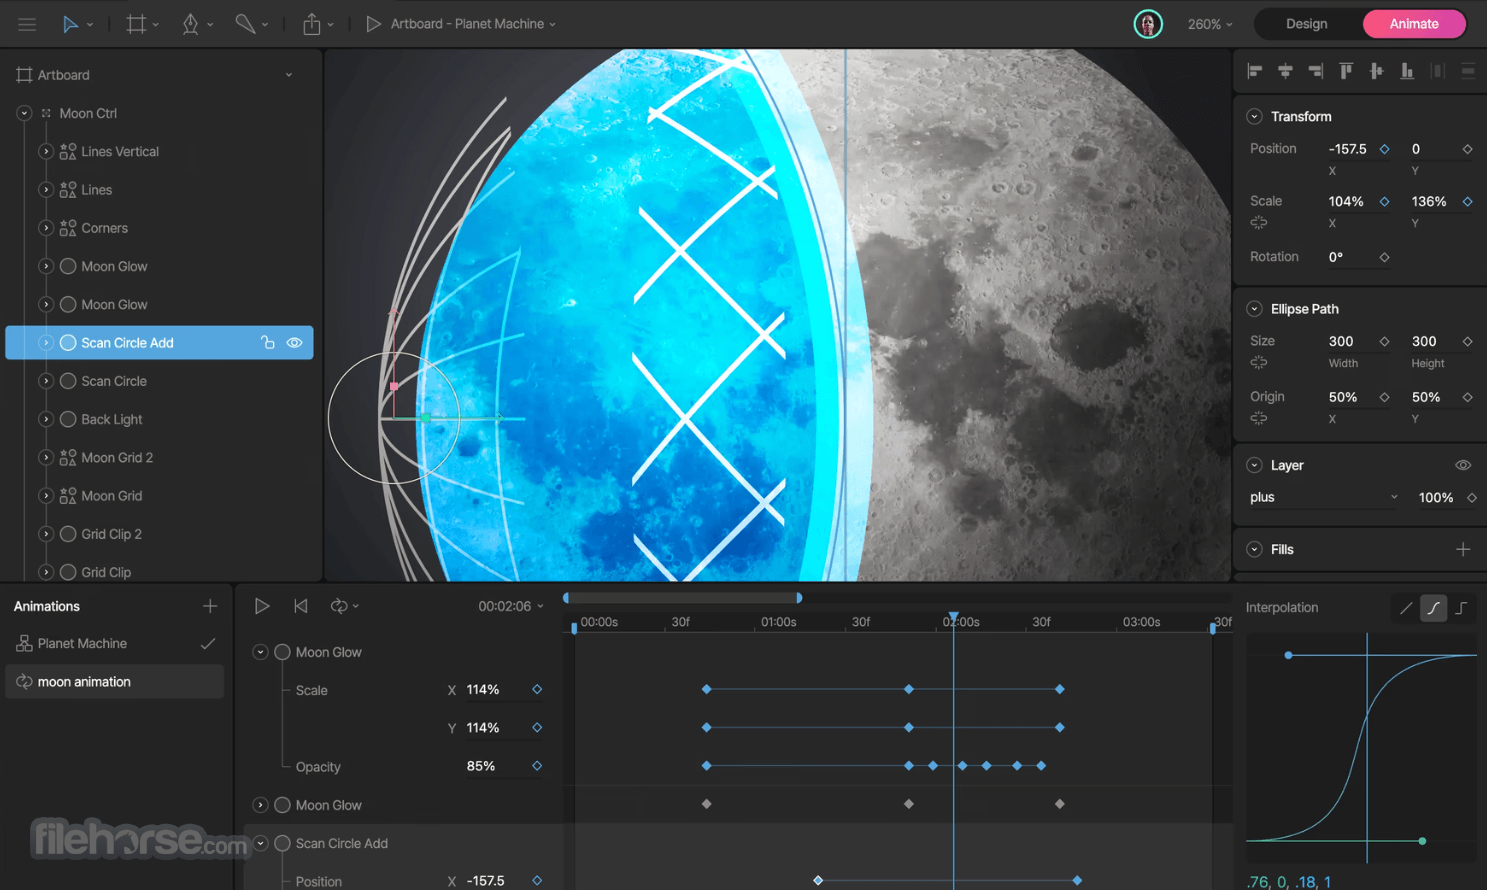Click timeline range scrollbar
This screenshot has width=1487, height=890.
[683, 598]
